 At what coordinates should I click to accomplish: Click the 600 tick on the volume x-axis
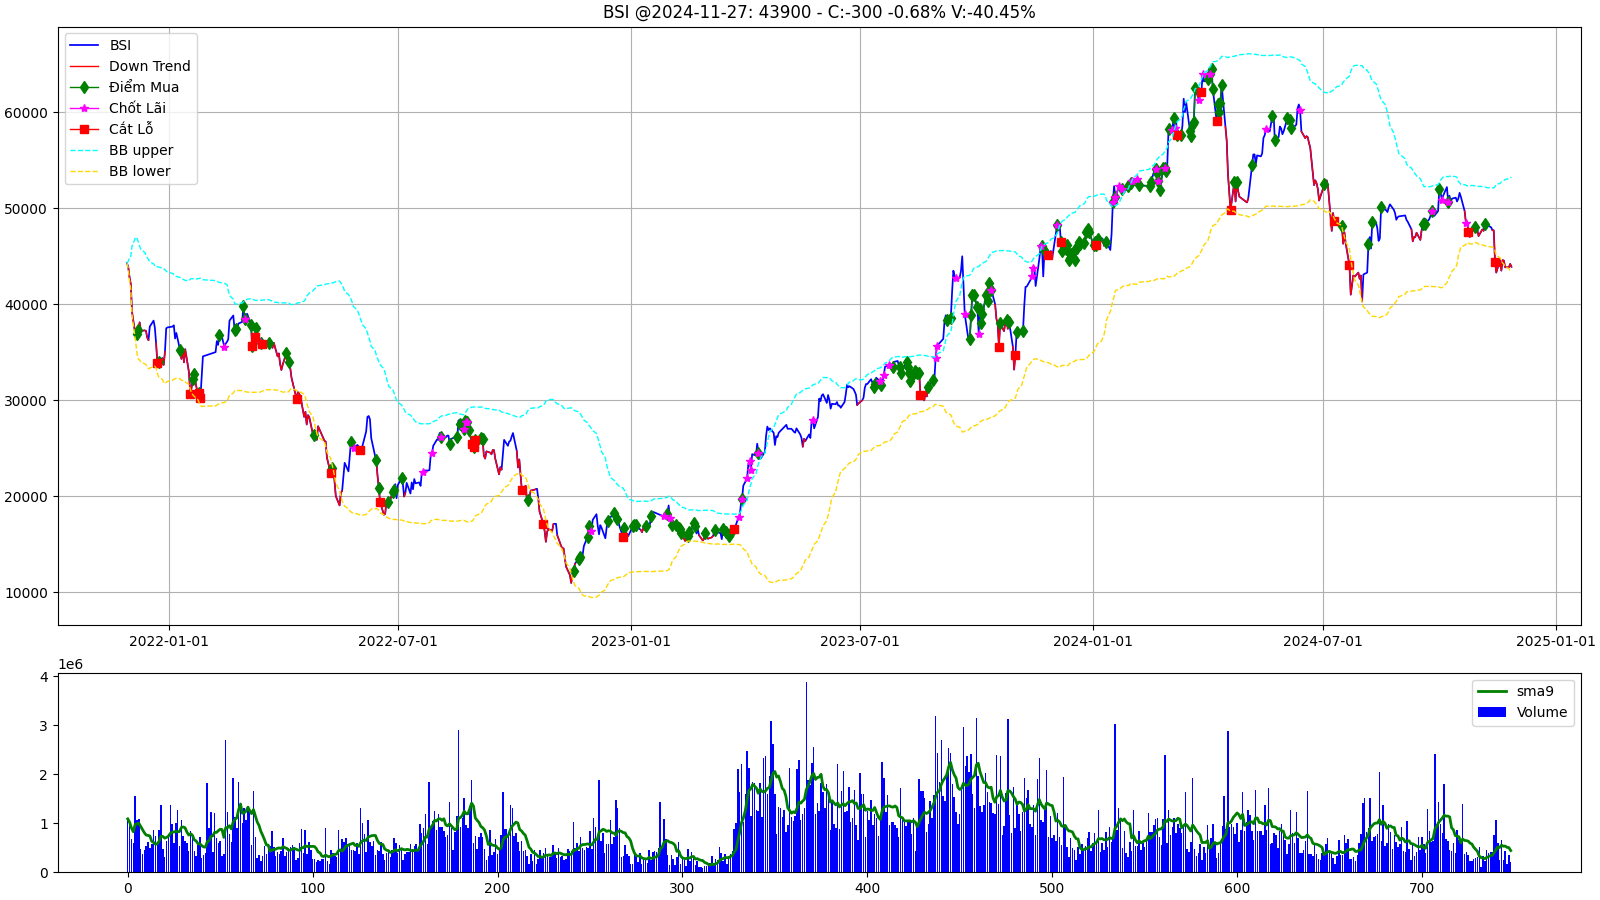[1237, 888]
